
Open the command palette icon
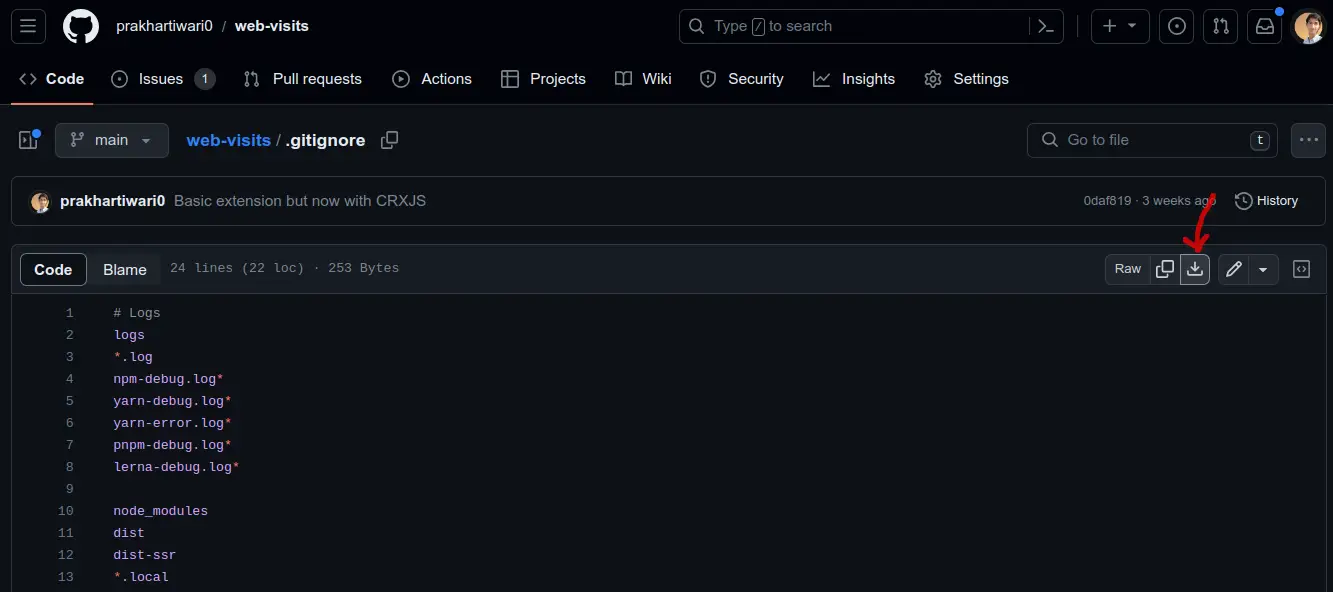(x=1046, y=27)
